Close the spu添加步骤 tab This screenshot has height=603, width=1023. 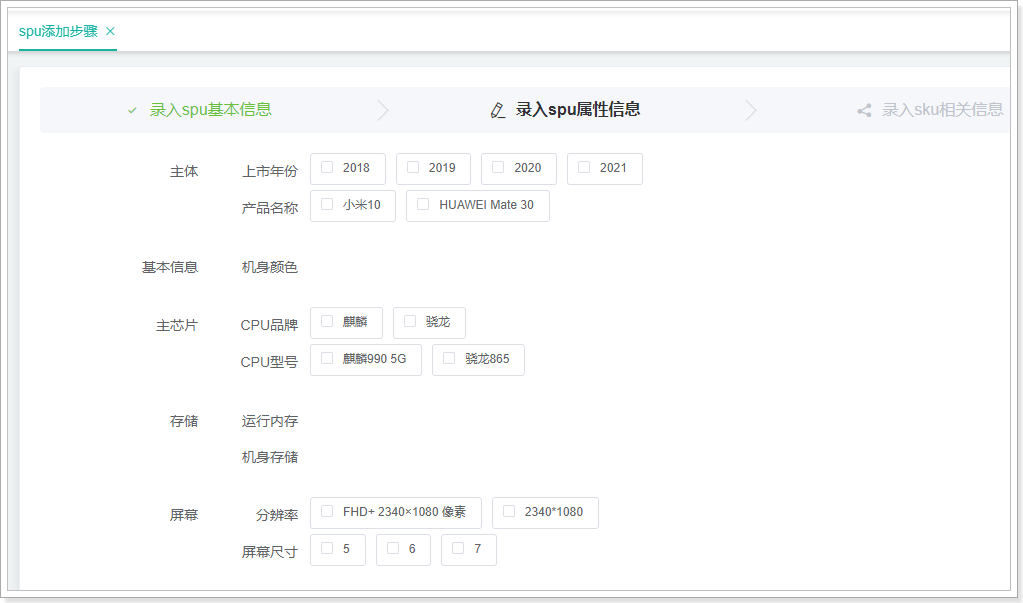[x=110, y=31]
